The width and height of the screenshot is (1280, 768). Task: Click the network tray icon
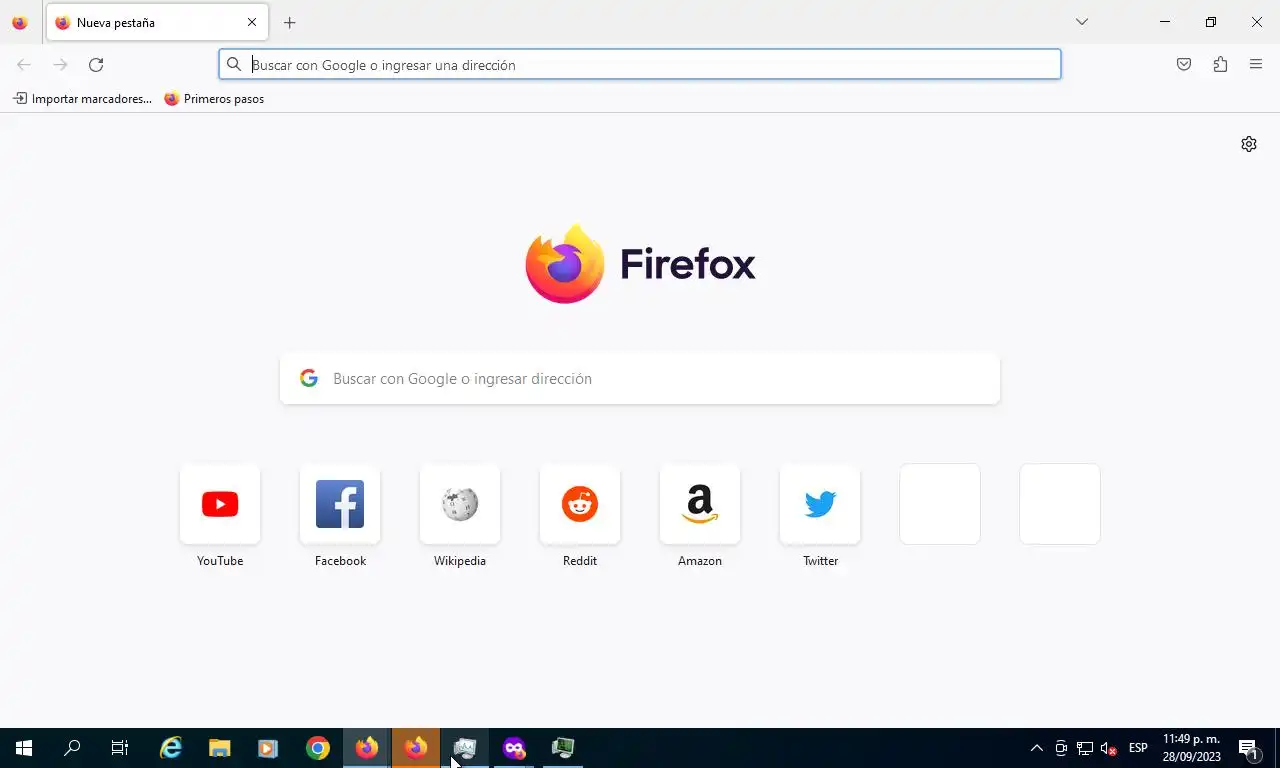point(1085,748)
